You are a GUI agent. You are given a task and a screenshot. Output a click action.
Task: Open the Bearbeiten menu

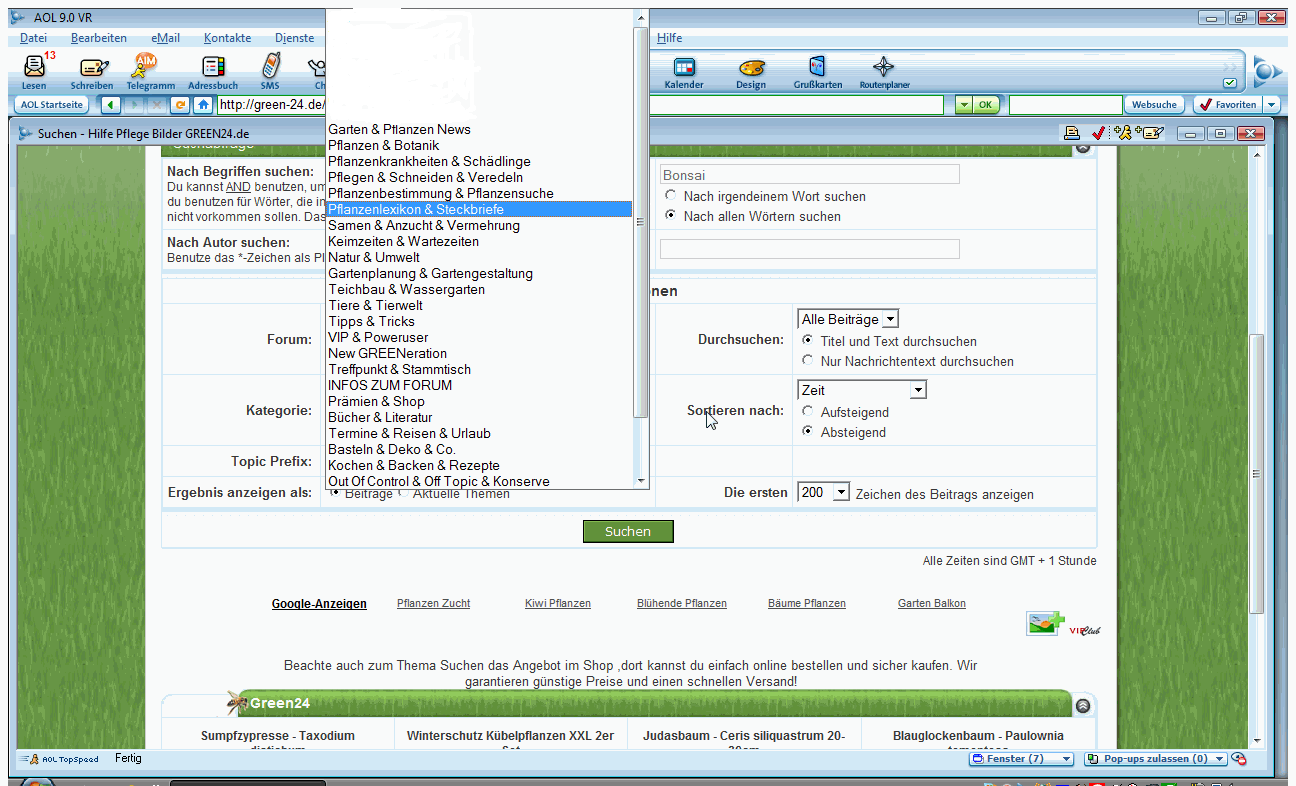[x=98, y=38]
